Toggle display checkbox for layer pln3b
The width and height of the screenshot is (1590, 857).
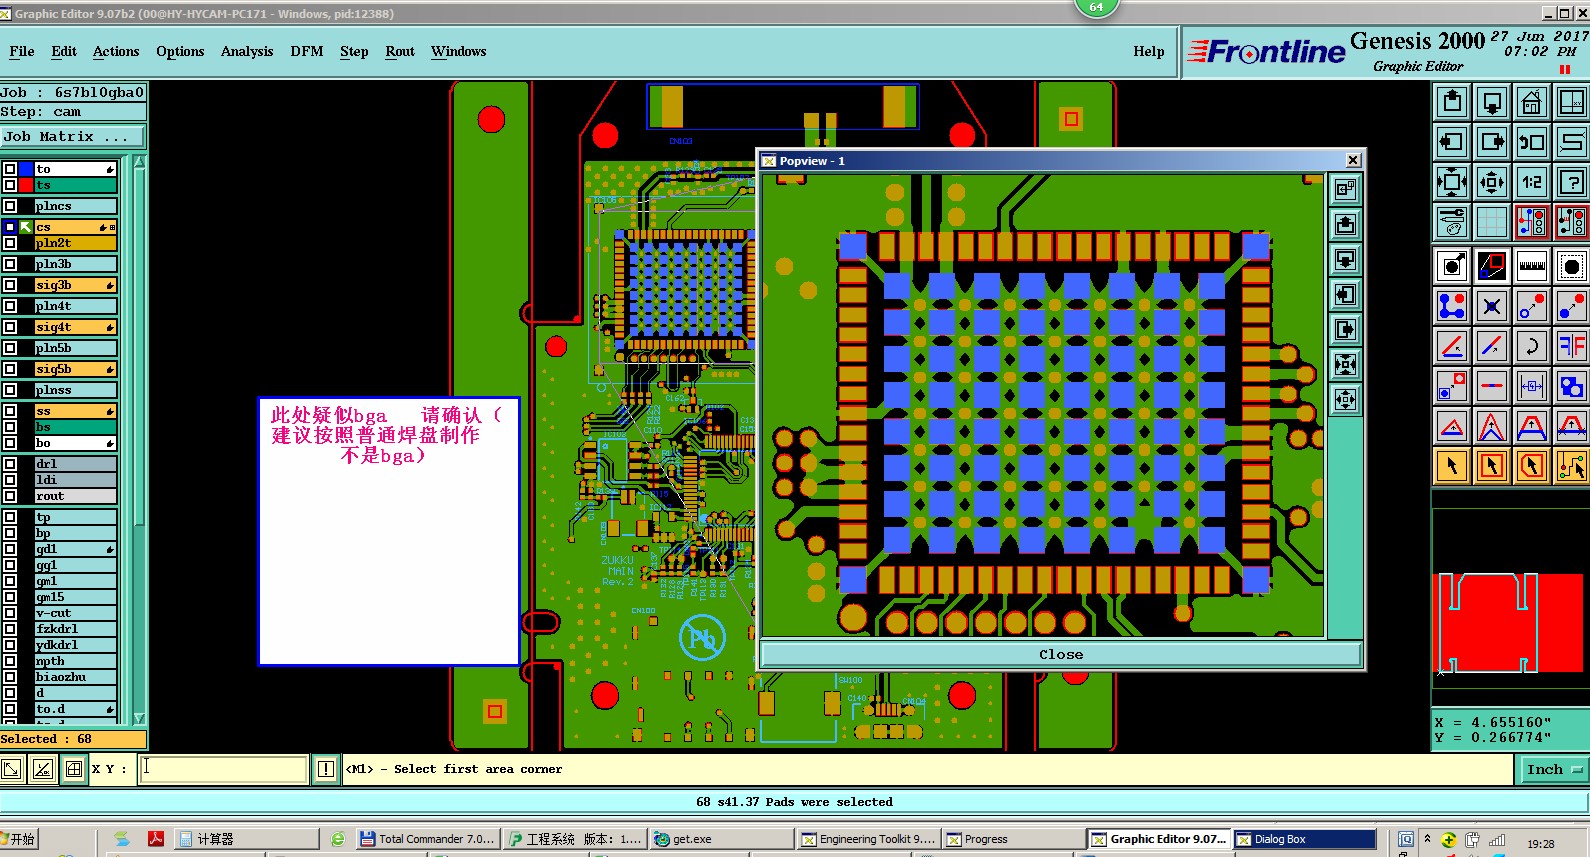10,264
